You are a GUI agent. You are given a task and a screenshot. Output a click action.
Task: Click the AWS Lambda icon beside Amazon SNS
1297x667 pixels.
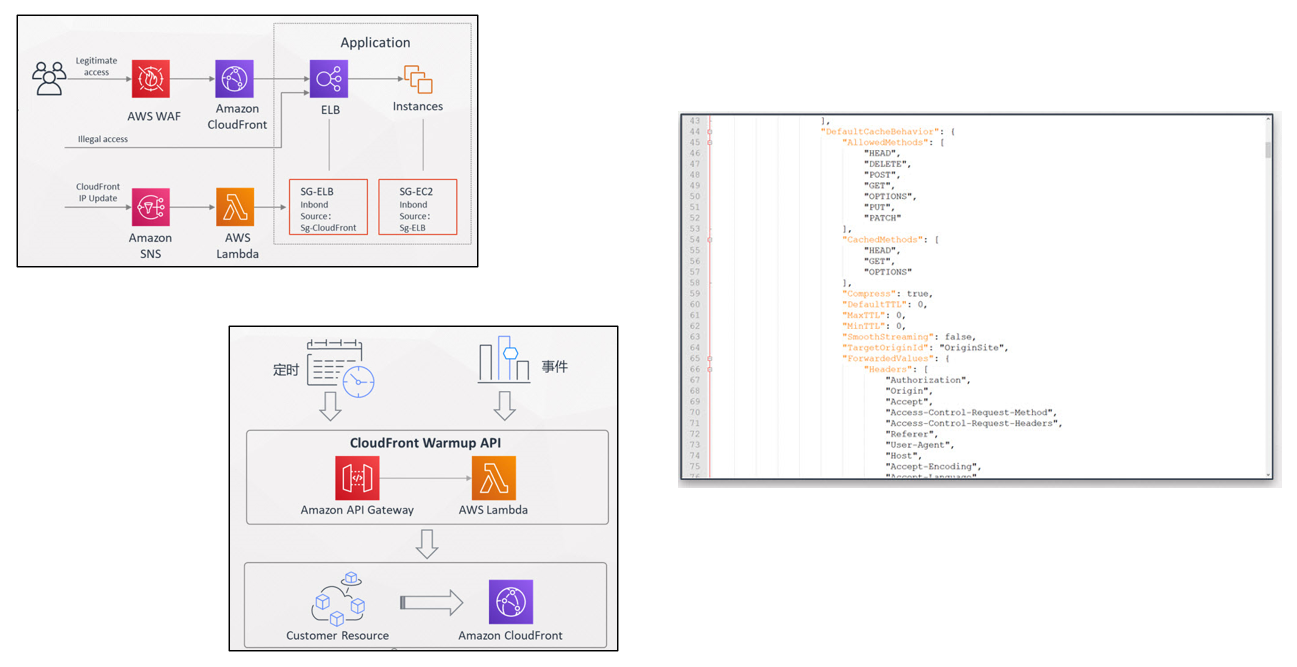(x=235, y=207)
